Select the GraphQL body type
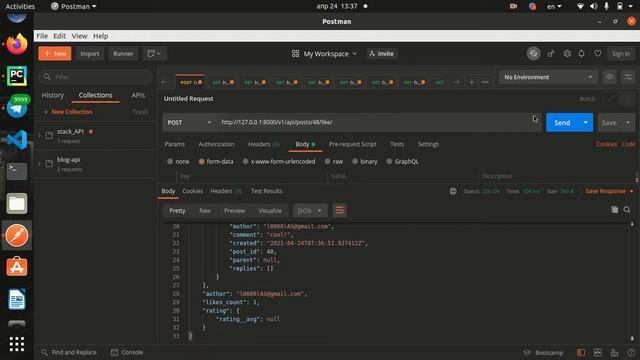 [389, 162]
